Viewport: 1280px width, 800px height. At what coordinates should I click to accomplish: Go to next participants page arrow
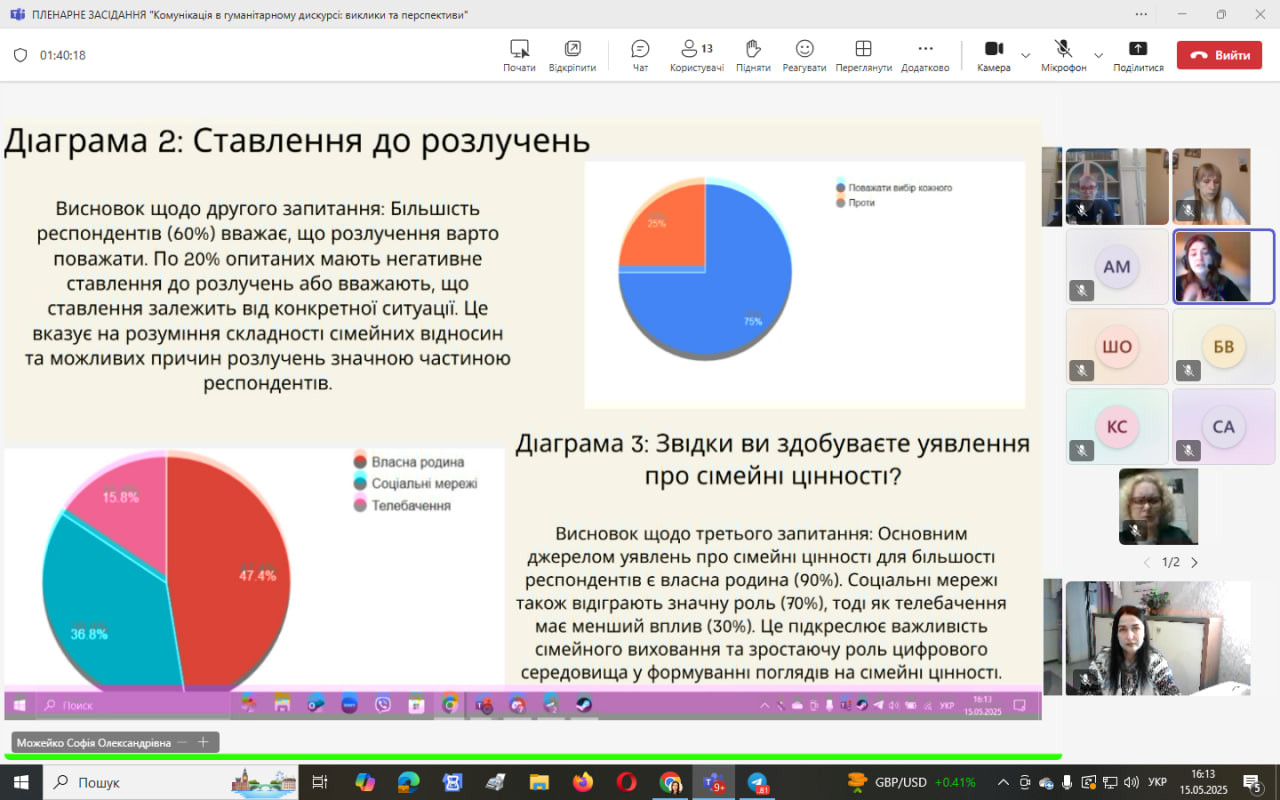click(x=1194, y=563)
